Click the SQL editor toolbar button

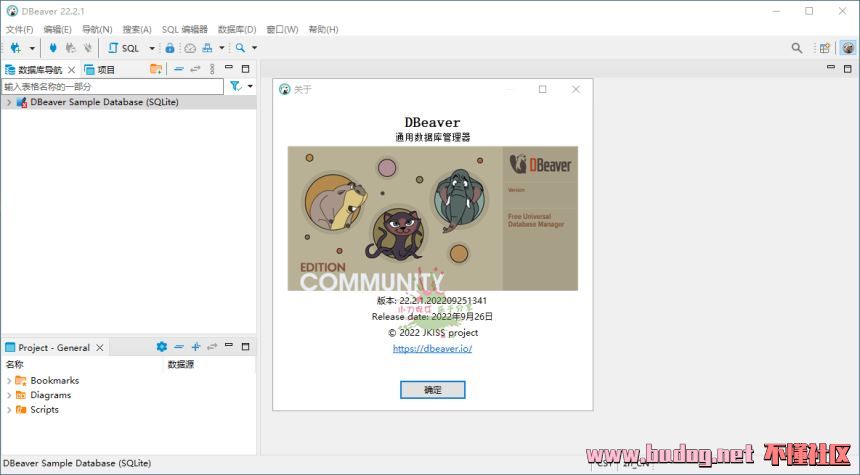(125, 48)
